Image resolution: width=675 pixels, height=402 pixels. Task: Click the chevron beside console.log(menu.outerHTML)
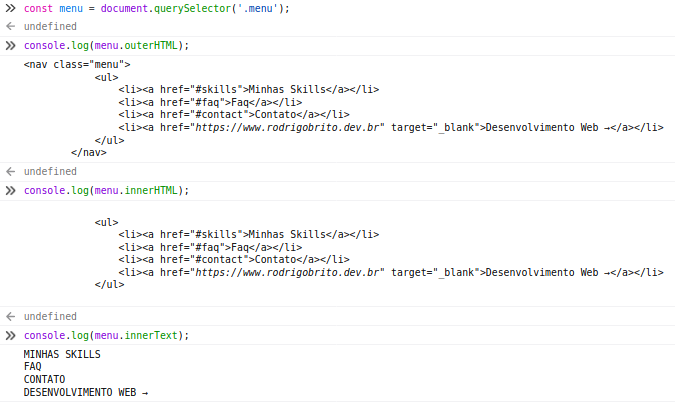9,46
